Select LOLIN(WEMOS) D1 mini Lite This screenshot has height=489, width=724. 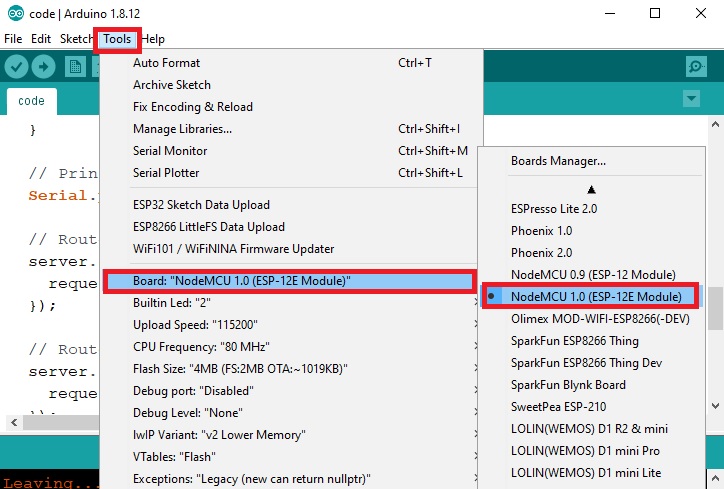coord(592,473)
